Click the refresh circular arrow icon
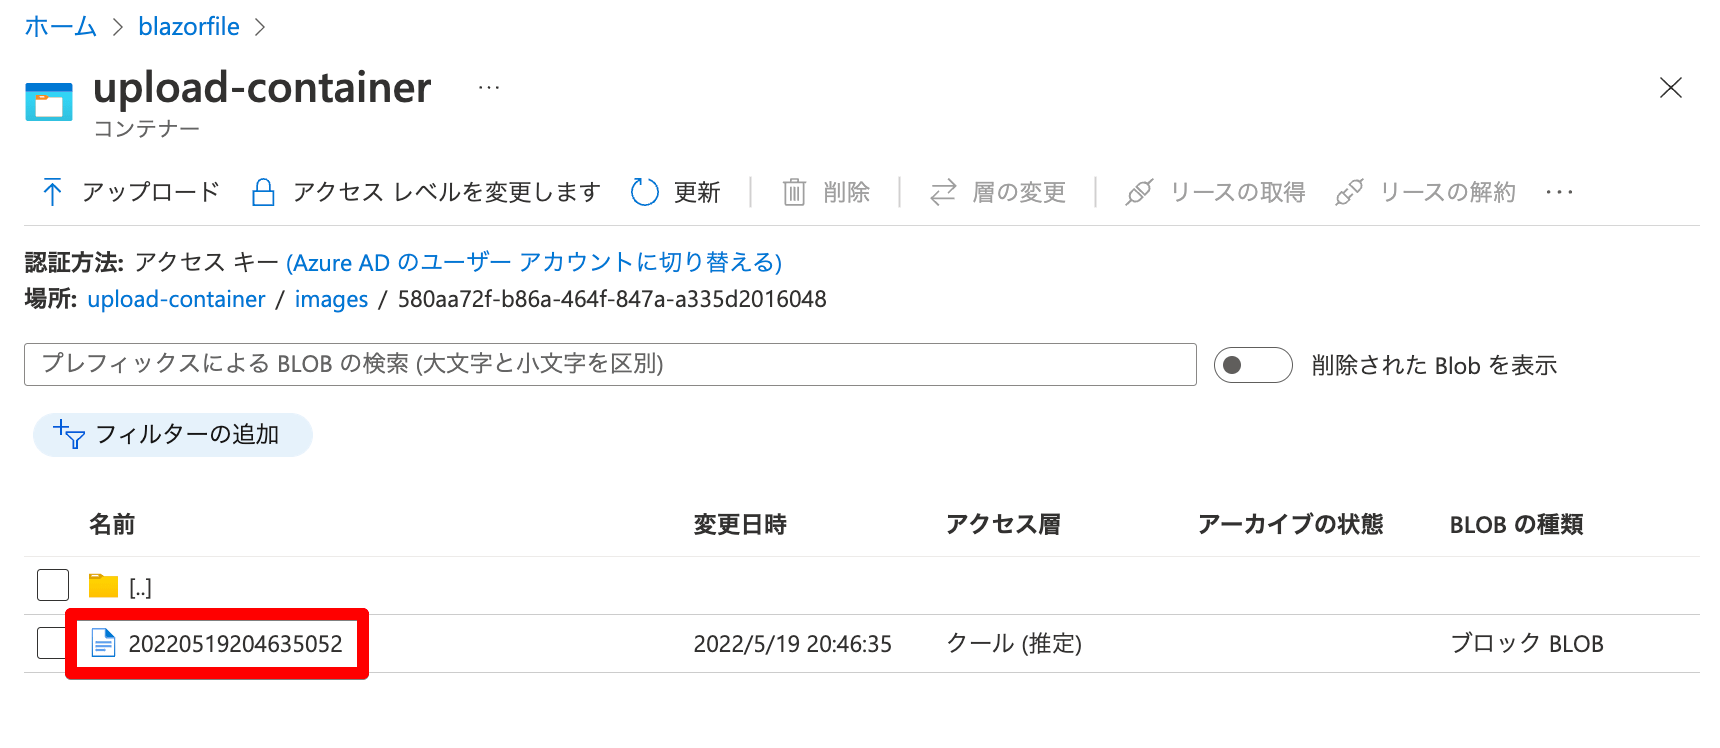The image size is (1720, 748). click(645, 192)
